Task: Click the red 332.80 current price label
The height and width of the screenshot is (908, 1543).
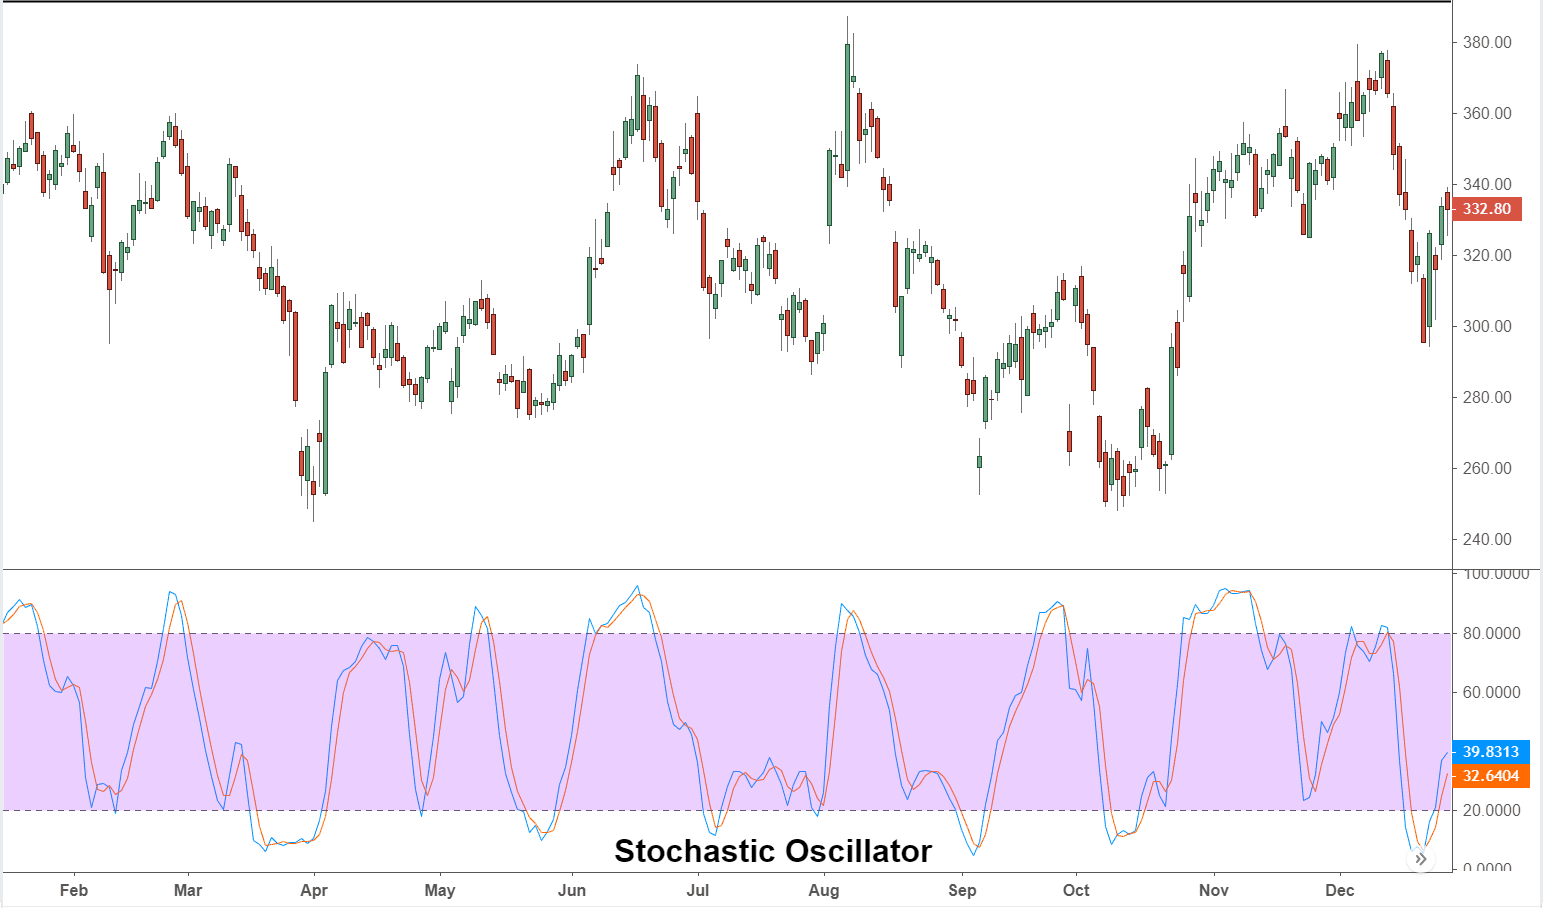Action: pos(1487,209)
